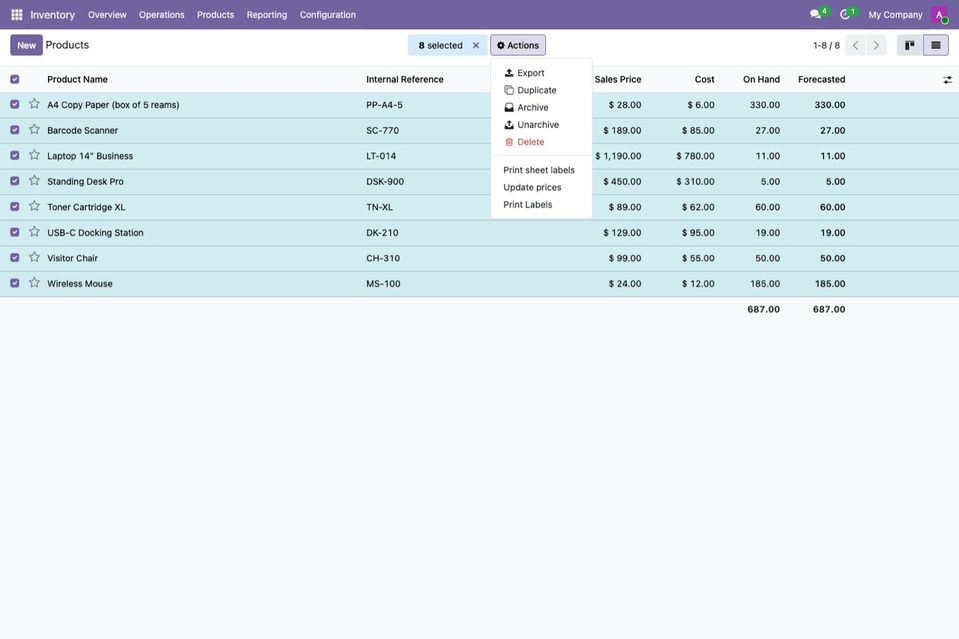Uncheck the Standing Desk Pro checkbox
The width and height of the screenshot is (959, 639).
[x=15, y=181]
